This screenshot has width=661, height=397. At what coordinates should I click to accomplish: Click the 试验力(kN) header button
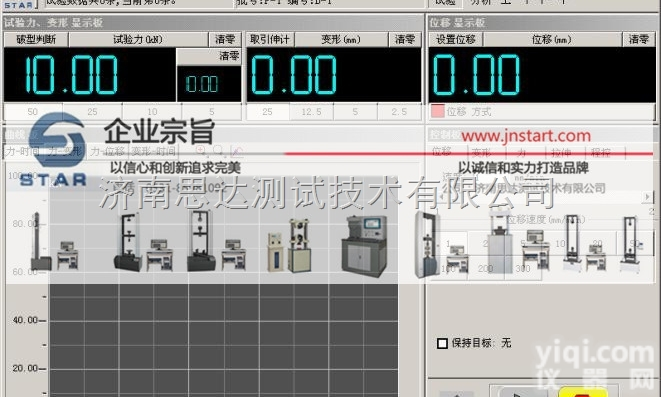[x=138, y=40]
